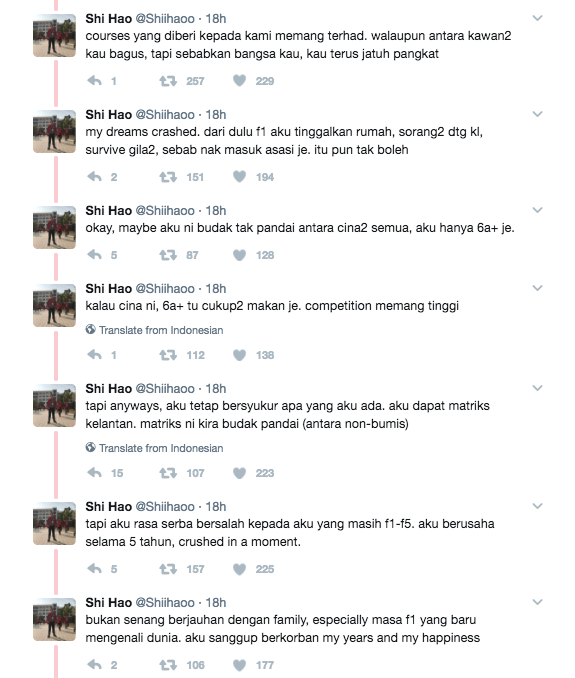Like the 'bukan senang berjauhan' tweet
Screen dimensions: 575x678
[240, 665]
